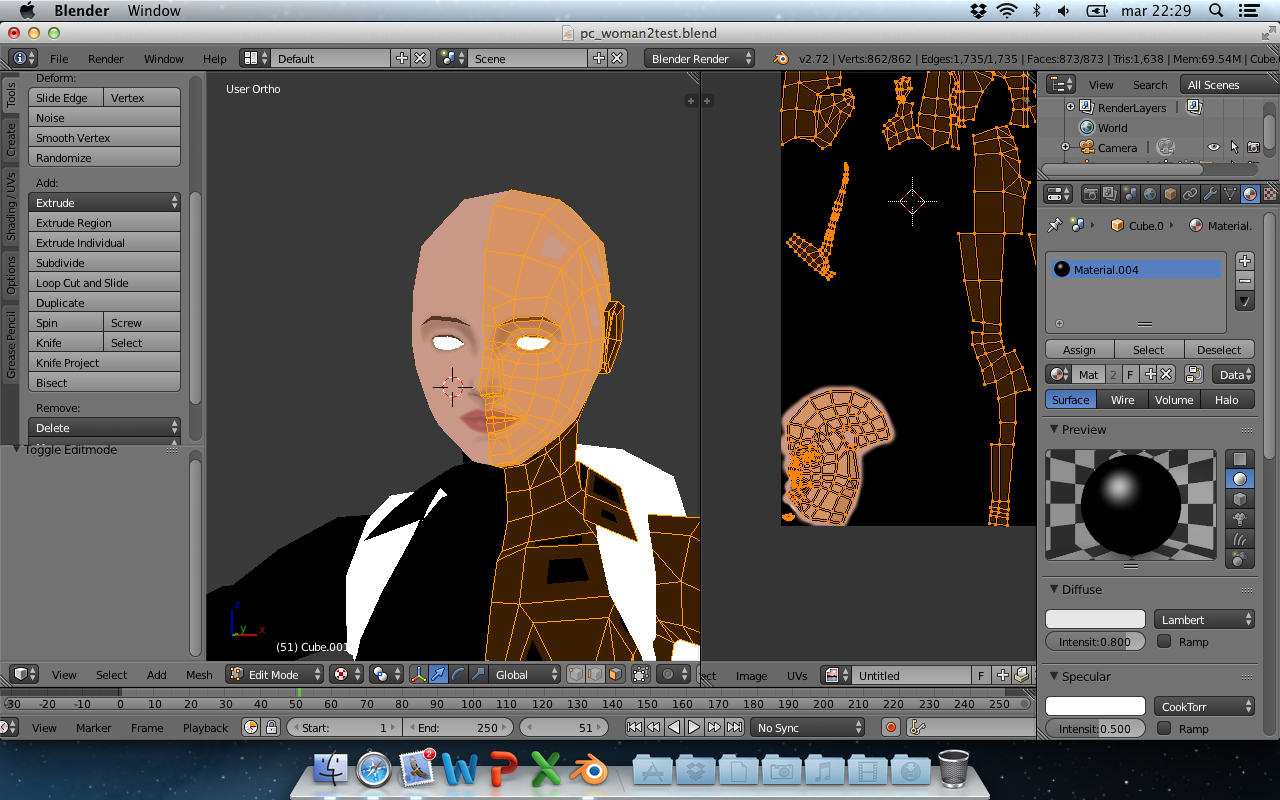The height and width of the screenshot is (800, 1280).
Task: Expand the RenderLayers tree item
Action: coord(1070,107)
